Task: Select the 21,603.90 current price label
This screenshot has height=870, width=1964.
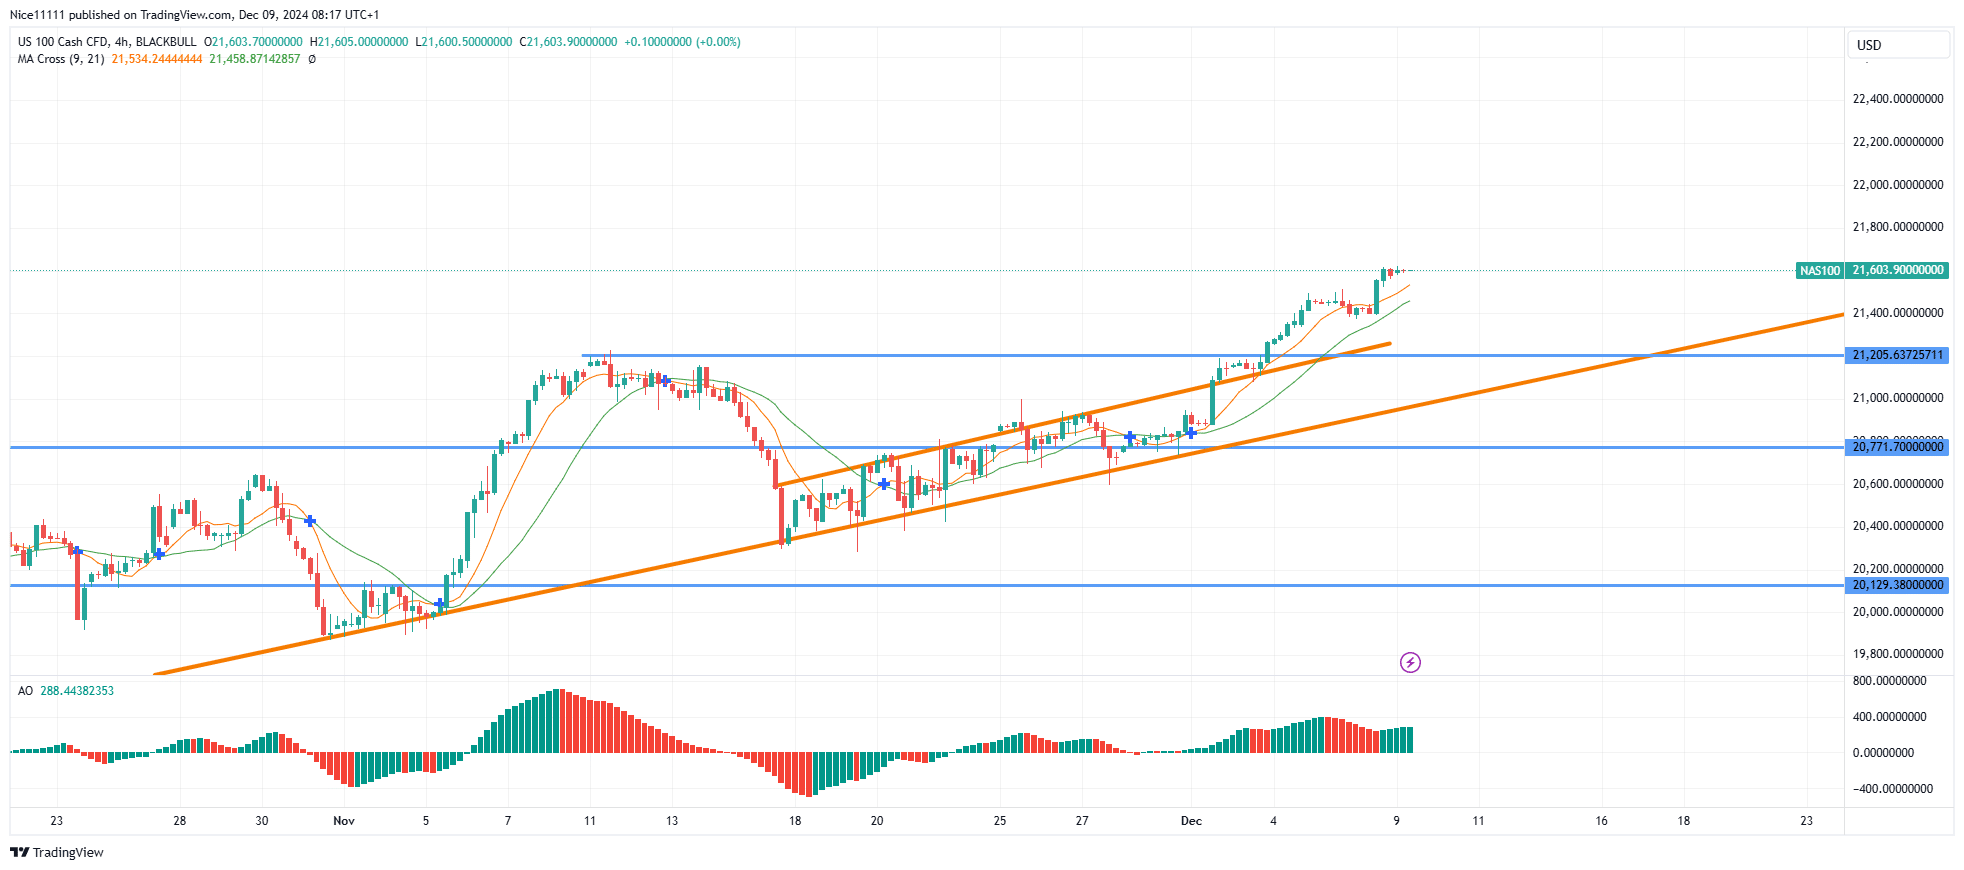Action: click(x=1897, y=270)
